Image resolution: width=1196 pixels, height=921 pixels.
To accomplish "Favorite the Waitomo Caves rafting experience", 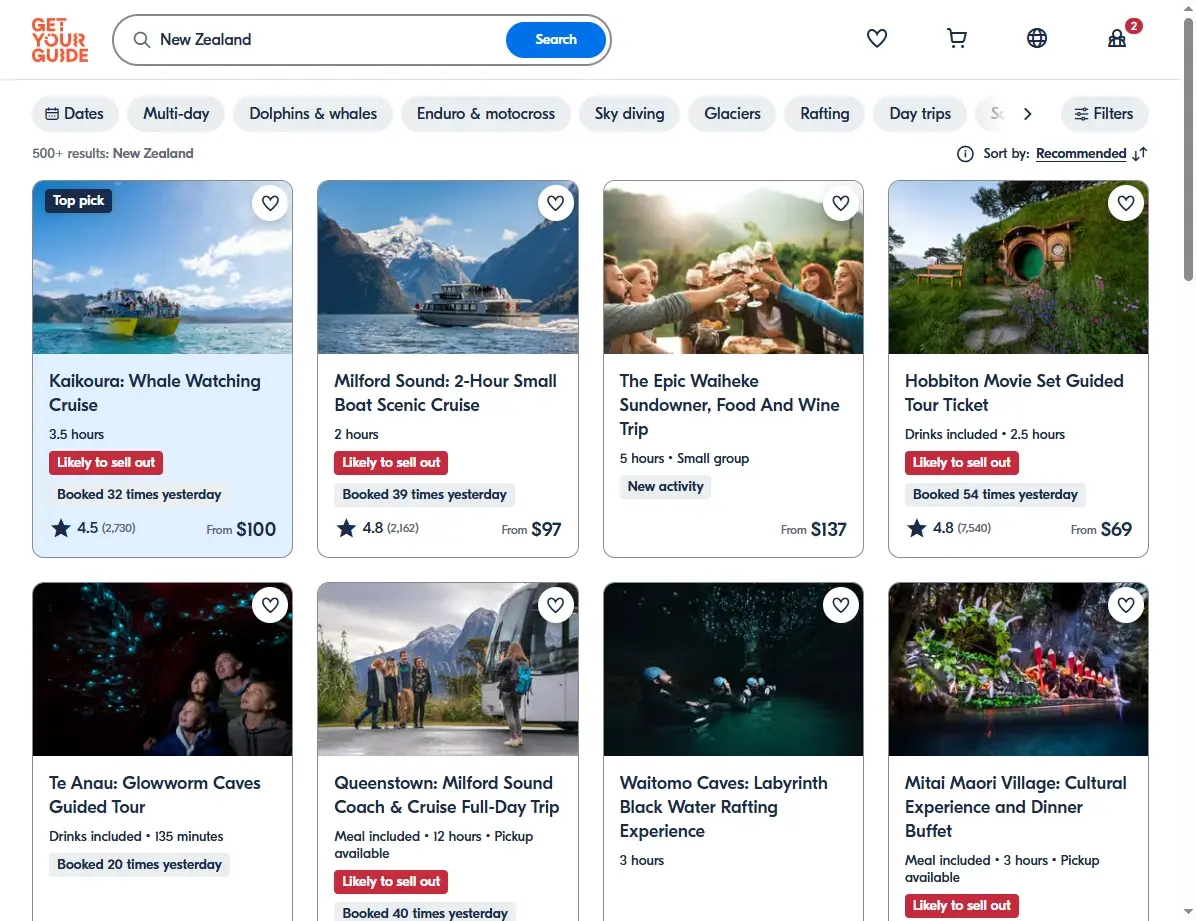I will [841, 605].
